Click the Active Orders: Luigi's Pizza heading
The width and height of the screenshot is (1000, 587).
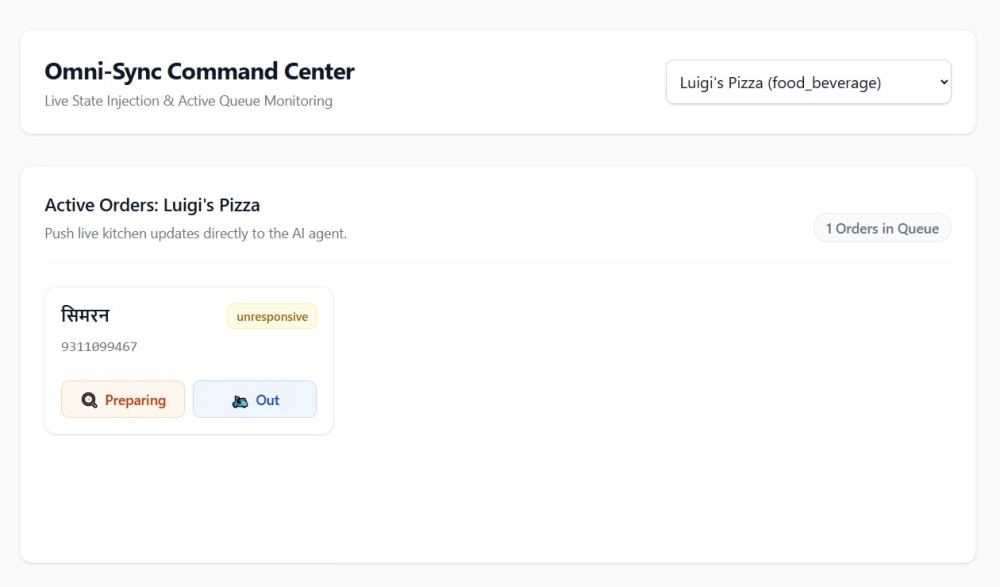(152, 205)
